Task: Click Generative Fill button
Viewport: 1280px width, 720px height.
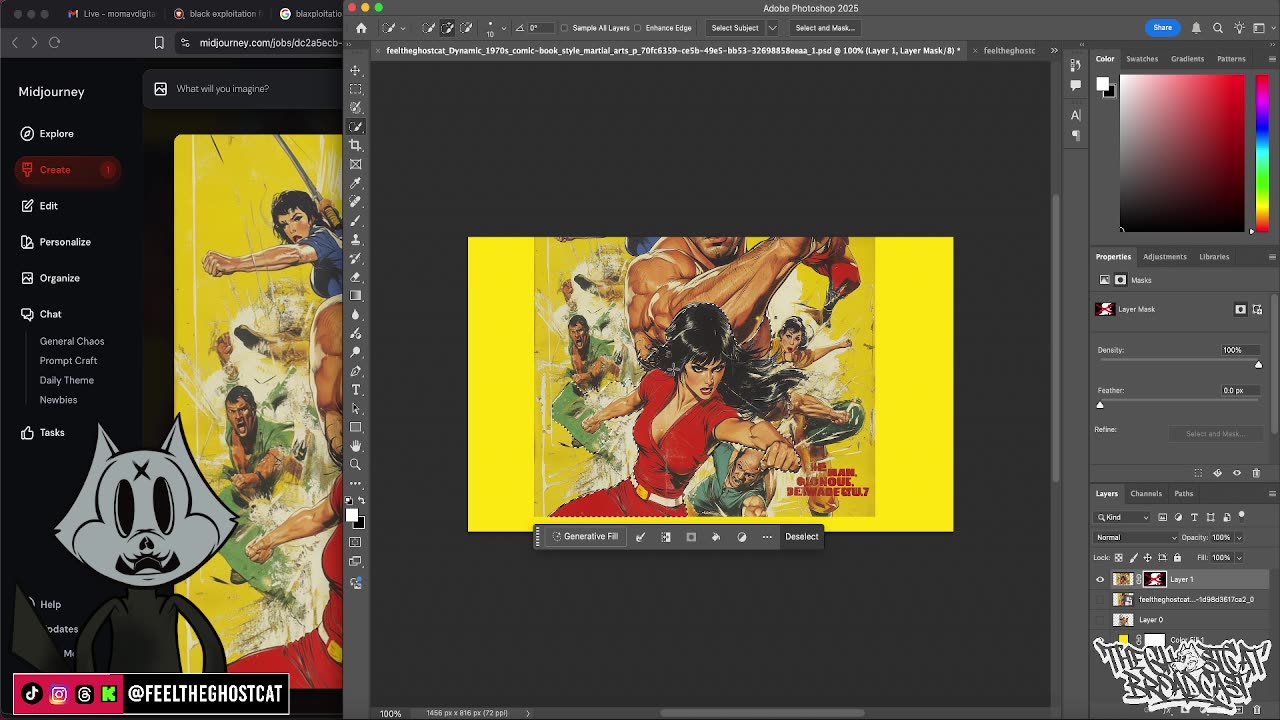Action: (x=585, y=537)
